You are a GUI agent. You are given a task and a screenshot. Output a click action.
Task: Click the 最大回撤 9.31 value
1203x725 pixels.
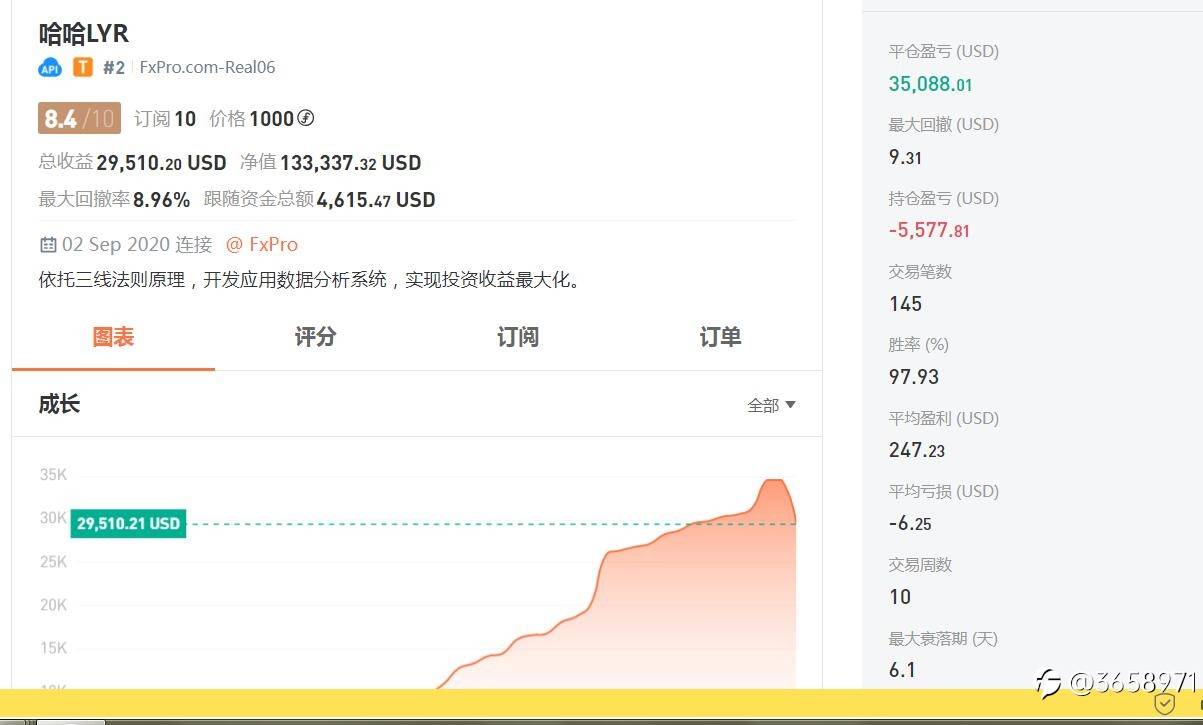(905, 157)
